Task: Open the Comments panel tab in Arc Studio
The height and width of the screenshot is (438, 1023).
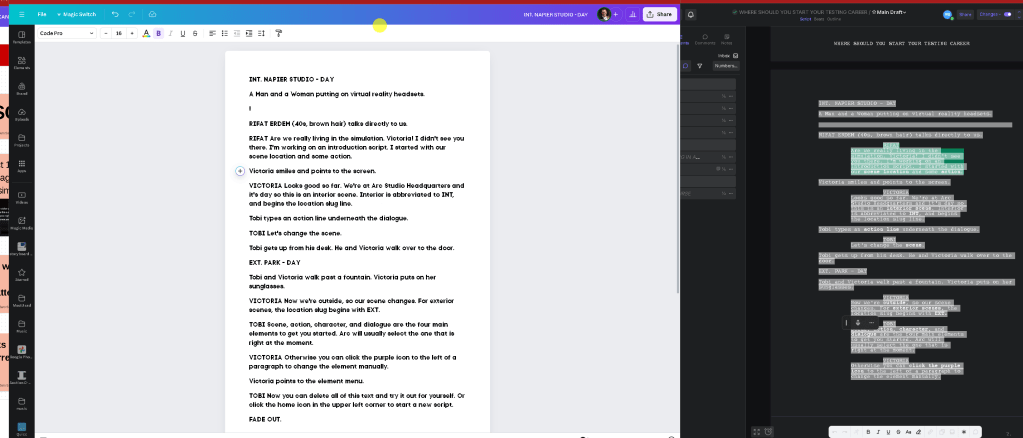Action: tap(705, 40)
